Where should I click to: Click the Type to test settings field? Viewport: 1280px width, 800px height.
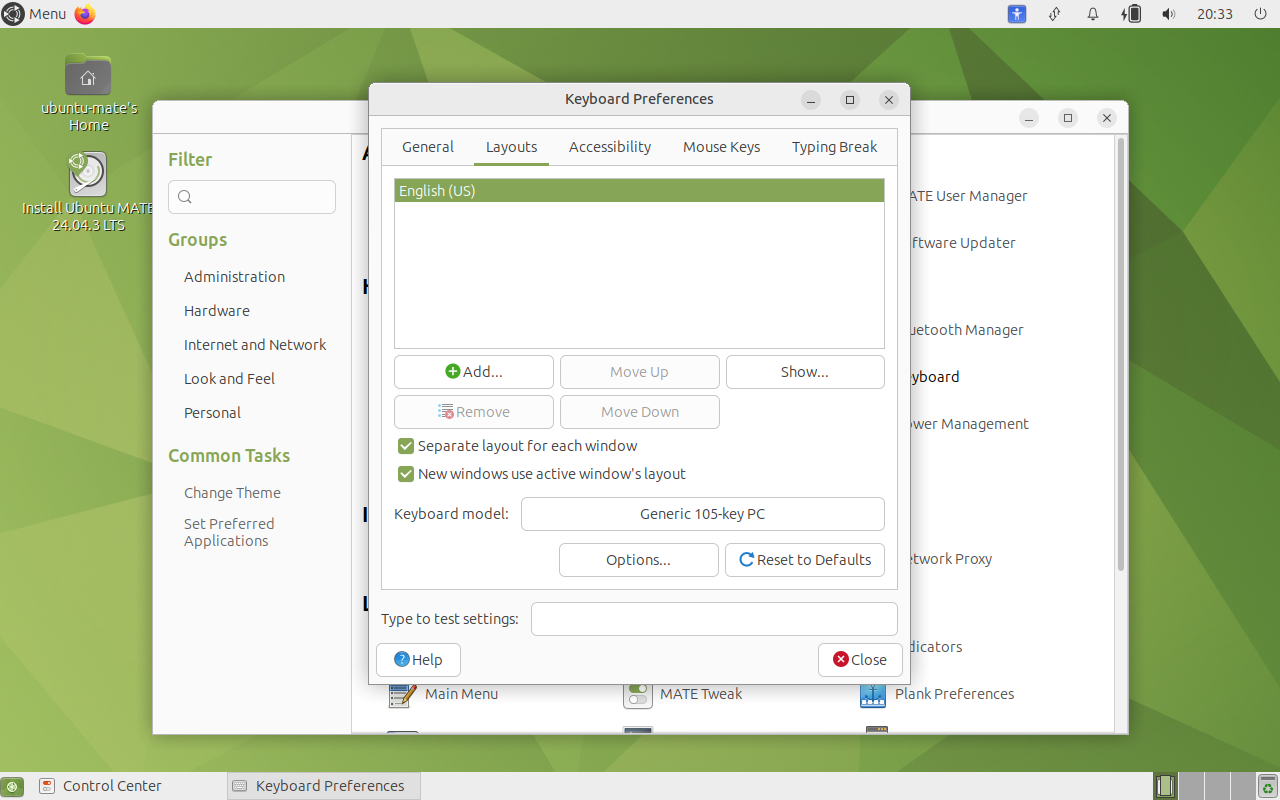(713, 619)
